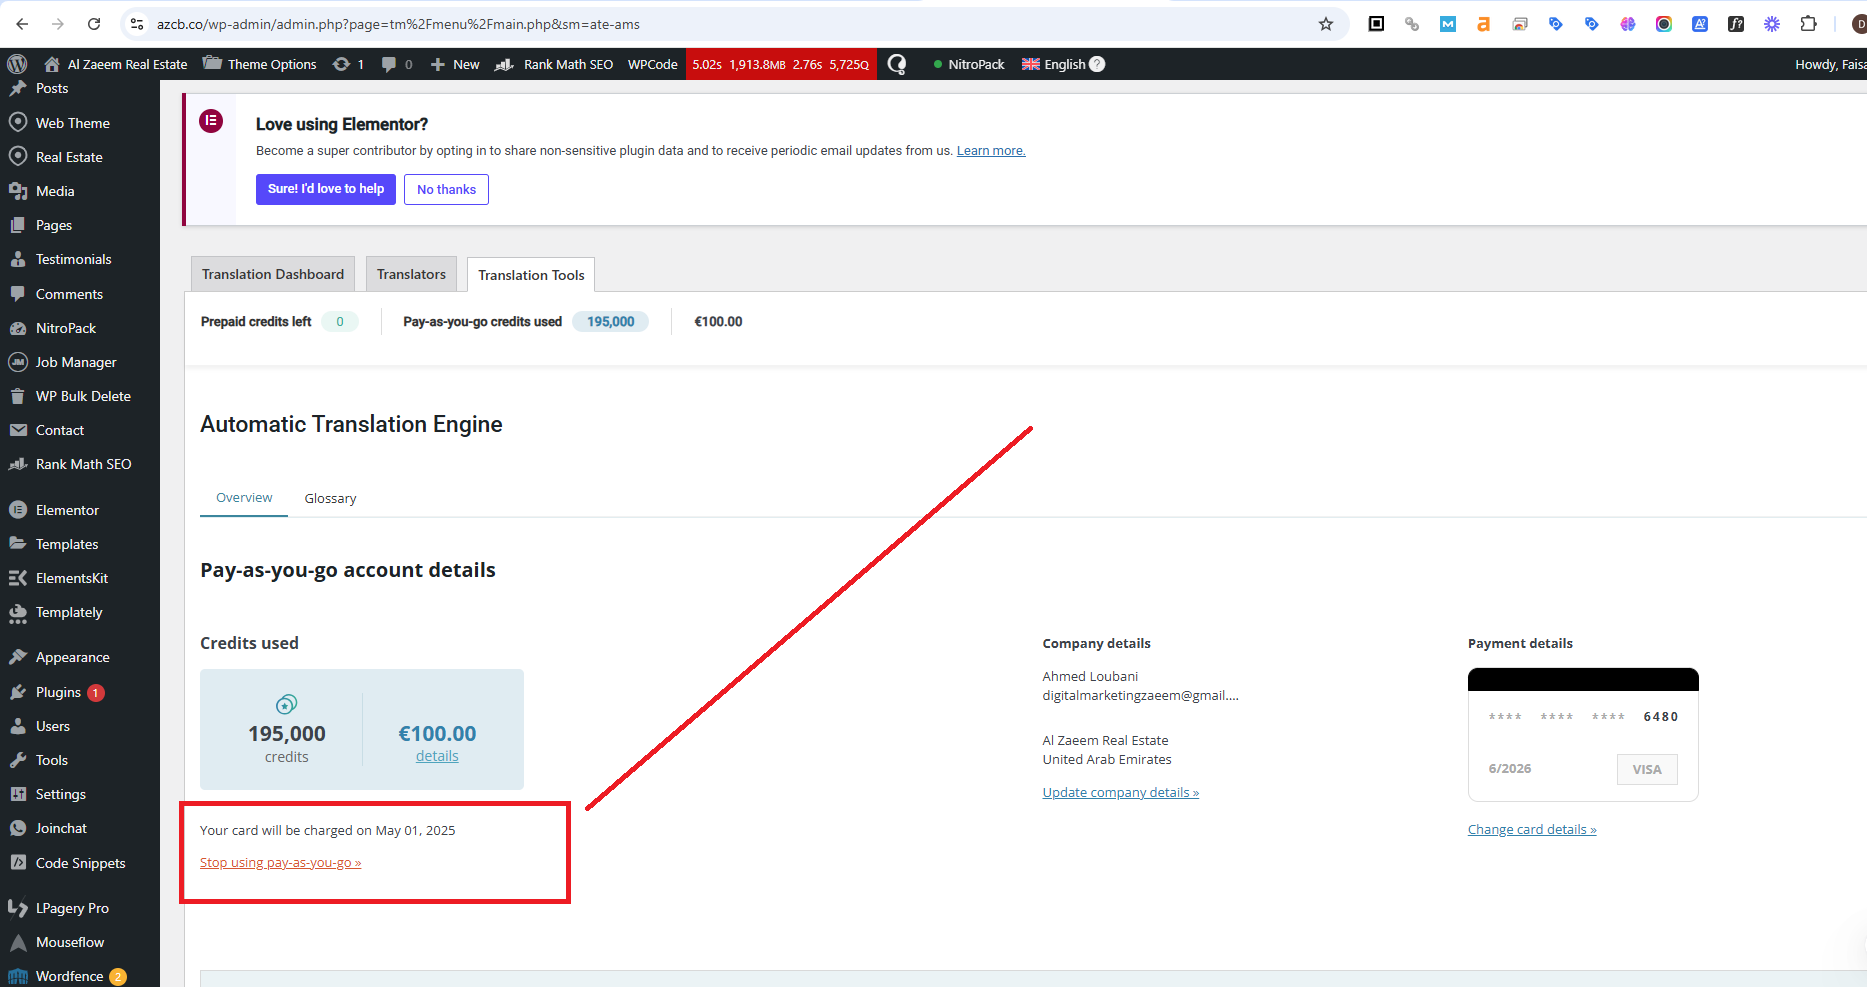Switch to the Glossary sub-tab

pyautogui.click(x=330, y=498)
